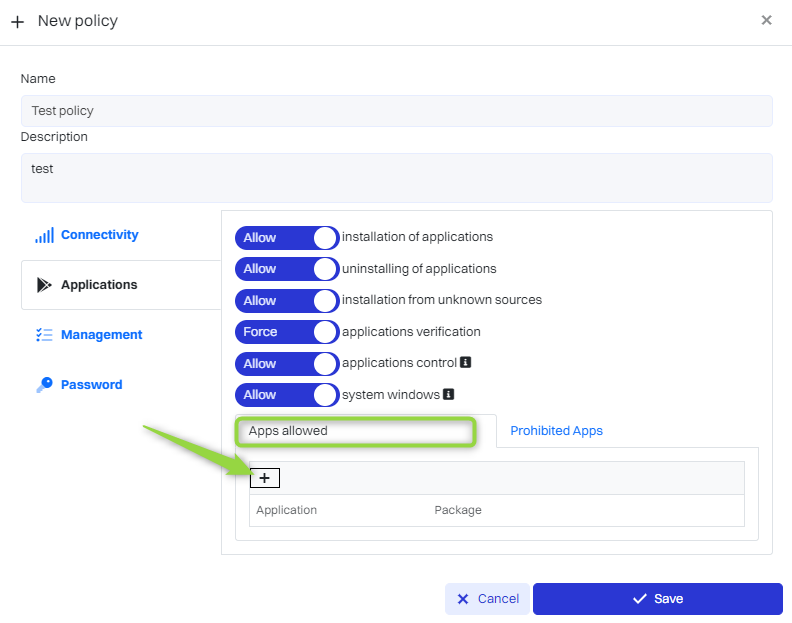Click info icon beside system windows
792x623 pixels.
[449, 394]
